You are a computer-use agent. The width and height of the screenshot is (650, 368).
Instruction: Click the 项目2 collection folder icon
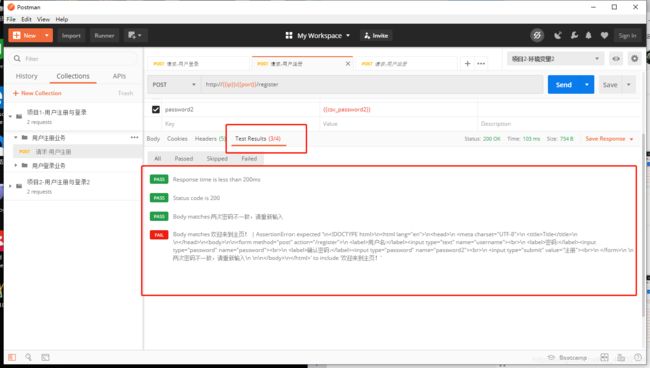click(19, 186)
